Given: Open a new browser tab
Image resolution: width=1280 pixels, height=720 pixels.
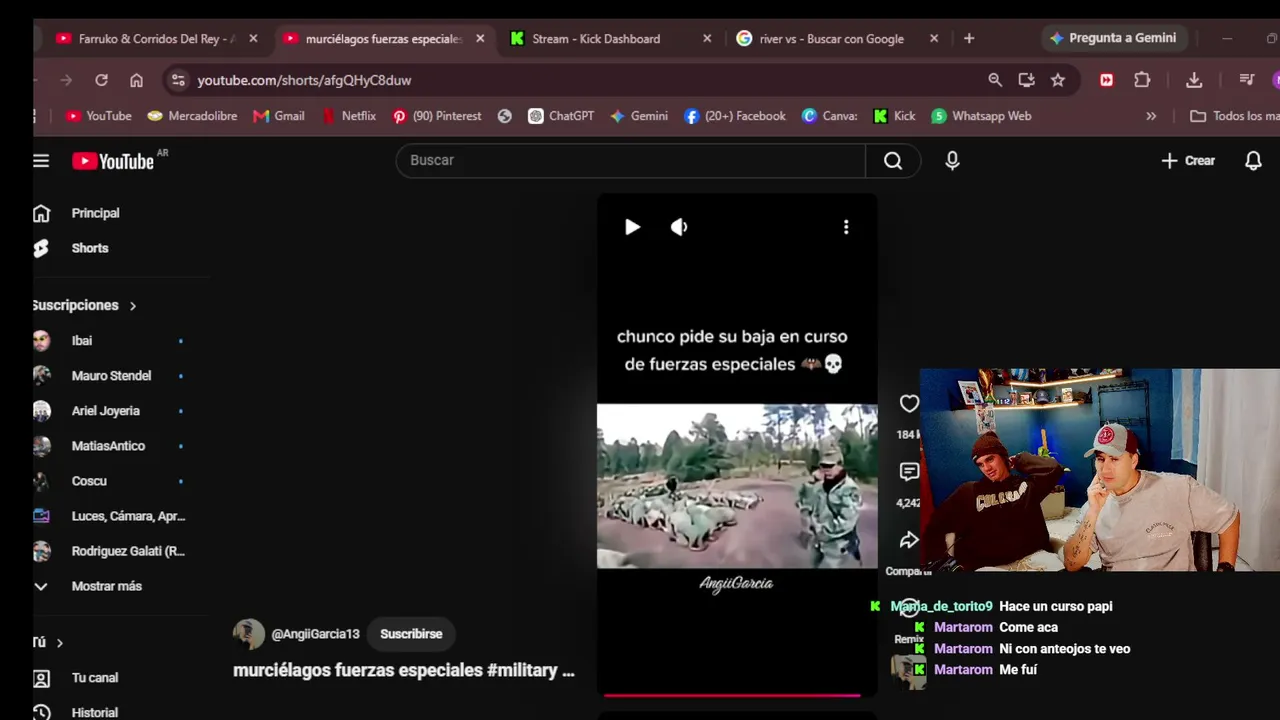Looking at the screenshot, I should point(968,39).
